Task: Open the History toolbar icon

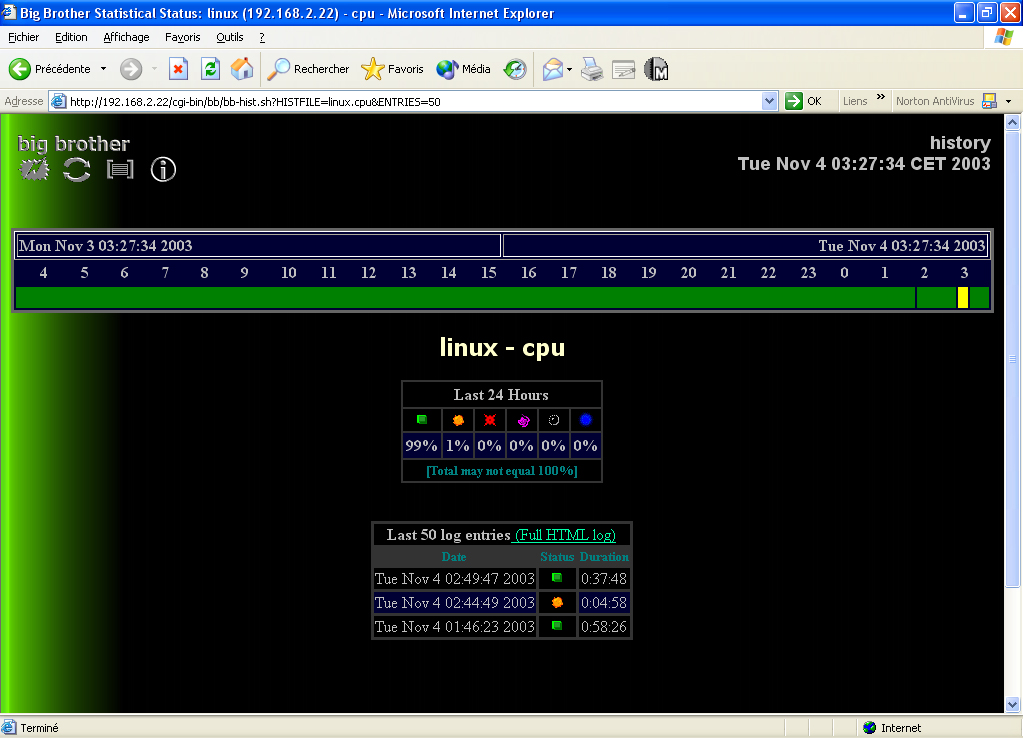Action: [x=515, y=69]
